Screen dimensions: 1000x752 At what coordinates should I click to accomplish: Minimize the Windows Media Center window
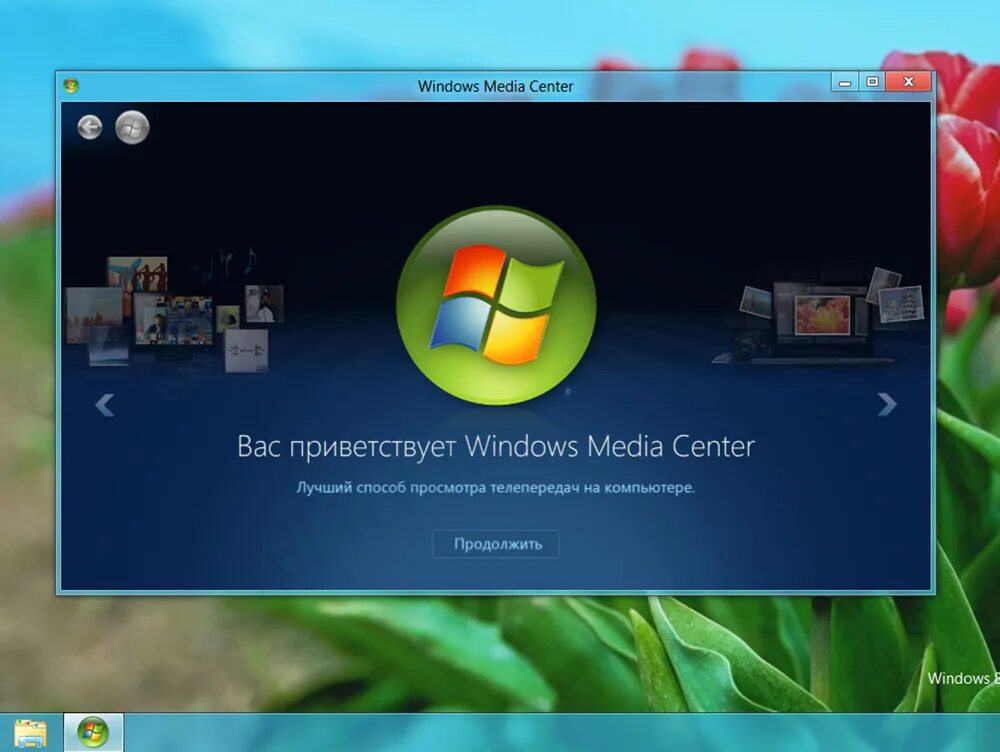coord(844,82)
